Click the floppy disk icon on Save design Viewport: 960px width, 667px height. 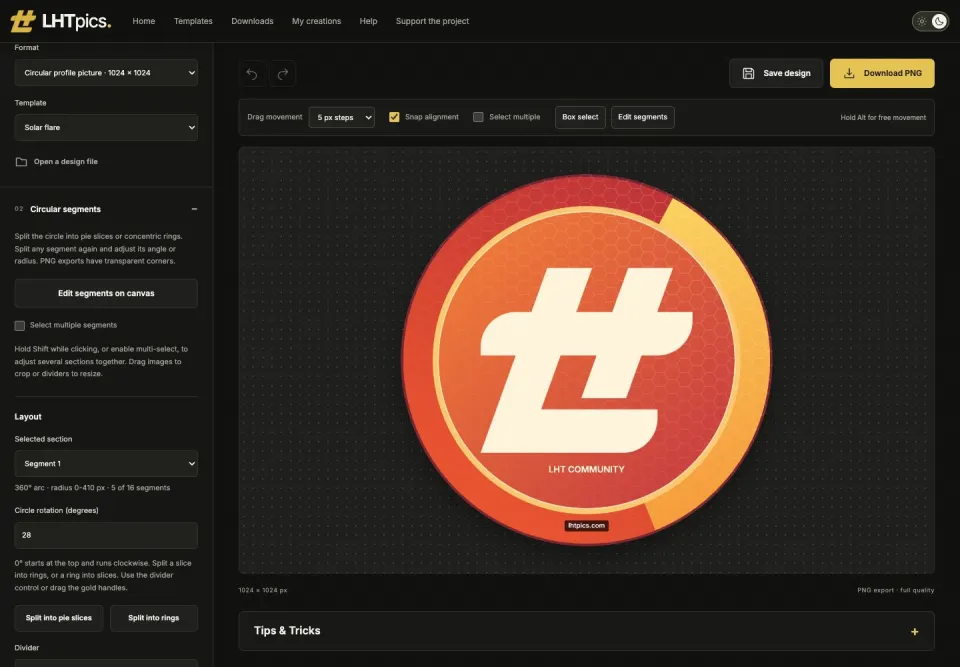click(x=748, y=73)
